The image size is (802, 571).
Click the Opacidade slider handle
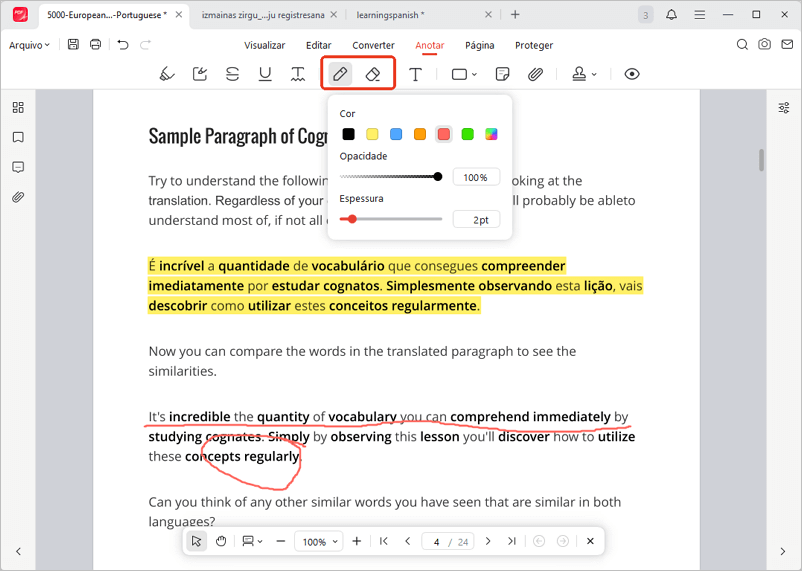tap(438, 177)
